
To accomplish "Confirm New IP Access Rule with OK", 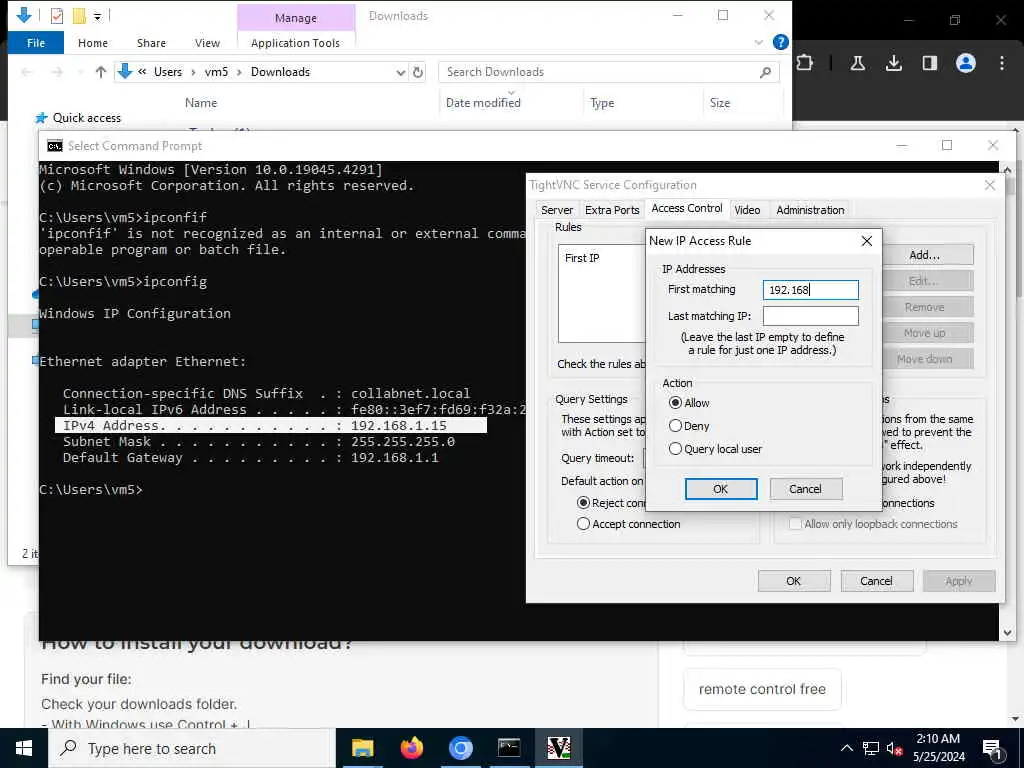I will 721,489.
